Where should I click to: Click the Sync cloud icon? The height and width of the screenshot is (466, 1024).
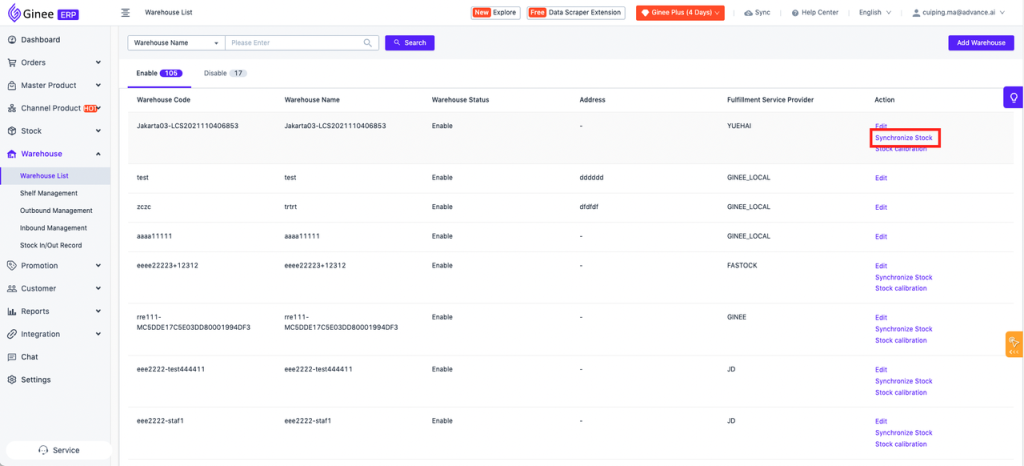point(748,13)
